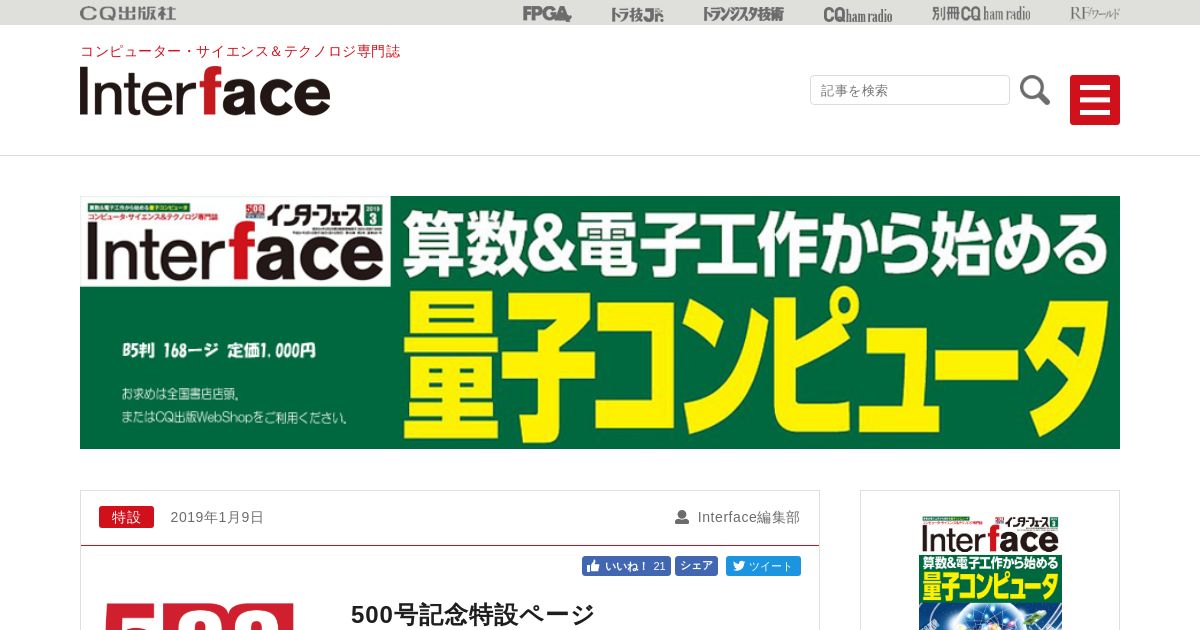
Task: Open the red hamburger menu
Action: pyautogui.click(x=1095, y=100)
